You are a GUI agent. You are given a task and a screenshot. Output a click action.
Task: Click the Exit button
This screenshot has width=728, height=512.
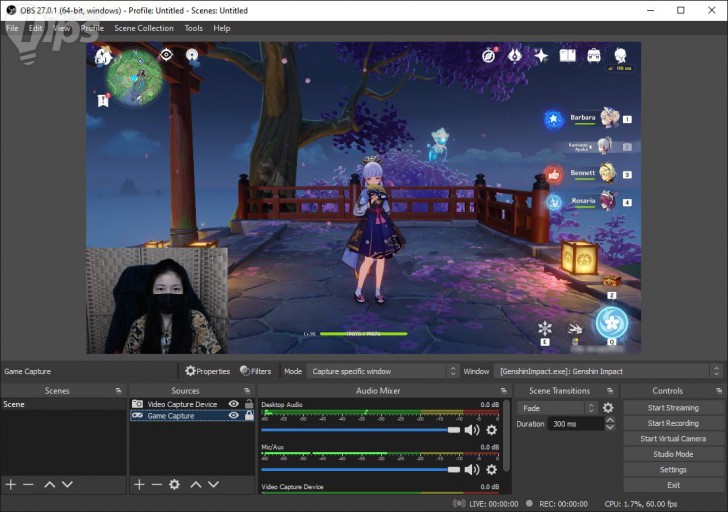tap(673, 485)
